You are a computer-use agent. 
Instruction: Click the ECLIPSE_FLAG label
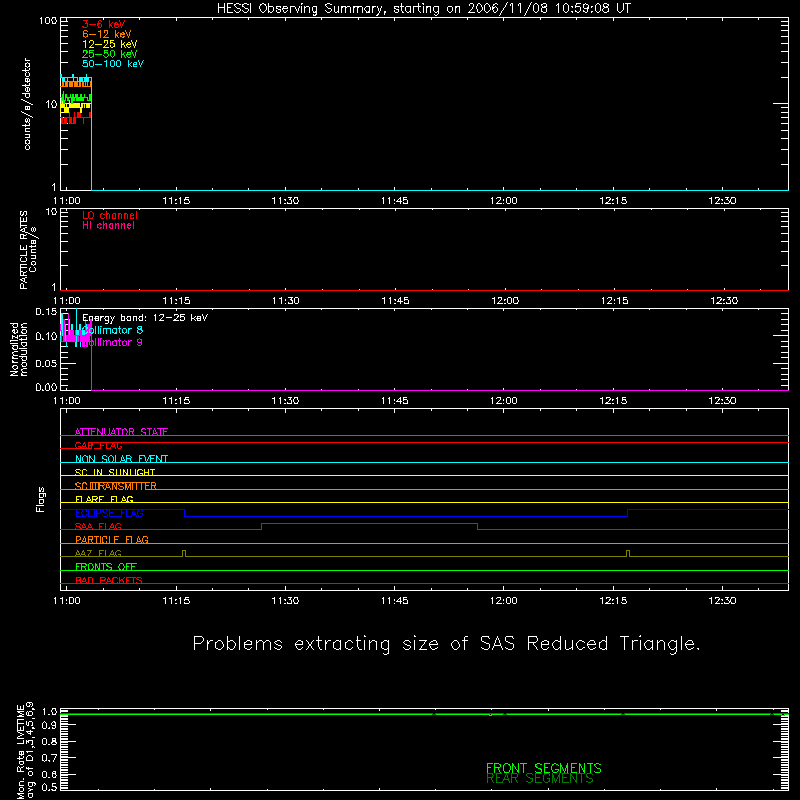(109, 513)
